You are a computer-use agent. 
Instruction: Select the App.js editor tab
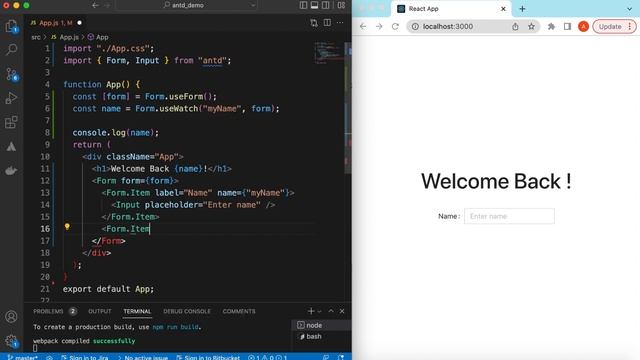coord(56,23)
